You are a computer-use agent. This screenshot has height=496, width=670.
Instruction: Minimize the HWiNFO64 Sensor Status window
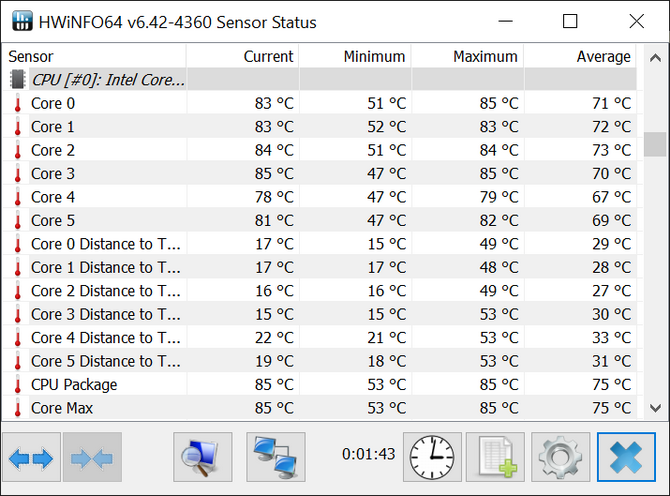coord(505,21)
